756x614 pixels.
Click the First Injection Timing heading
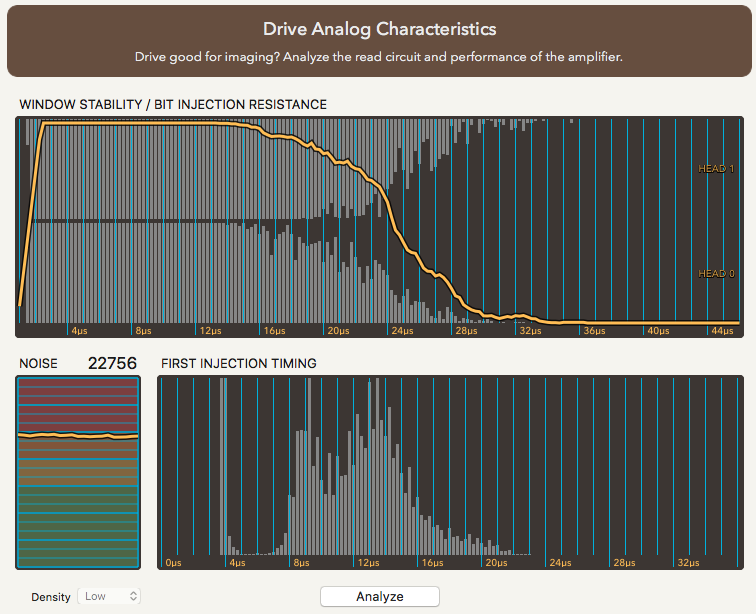pyautogui.click(x=238, y=363)
